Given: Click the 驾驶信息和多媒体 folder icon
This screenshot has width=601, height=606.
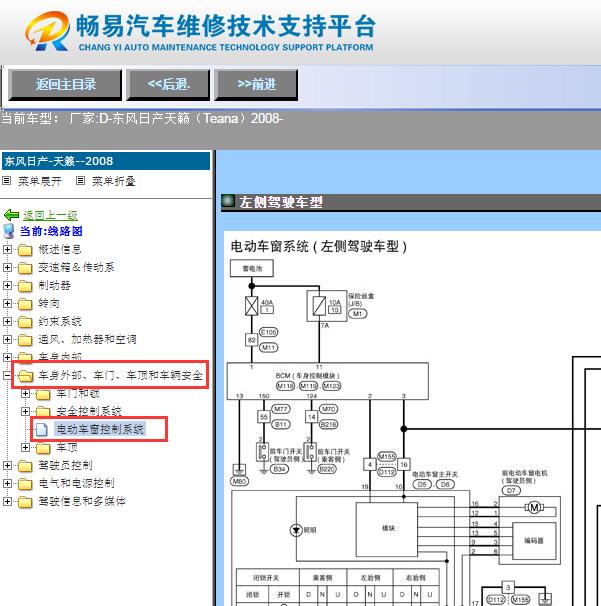Looking at the screenshot, I should (25, 502).
